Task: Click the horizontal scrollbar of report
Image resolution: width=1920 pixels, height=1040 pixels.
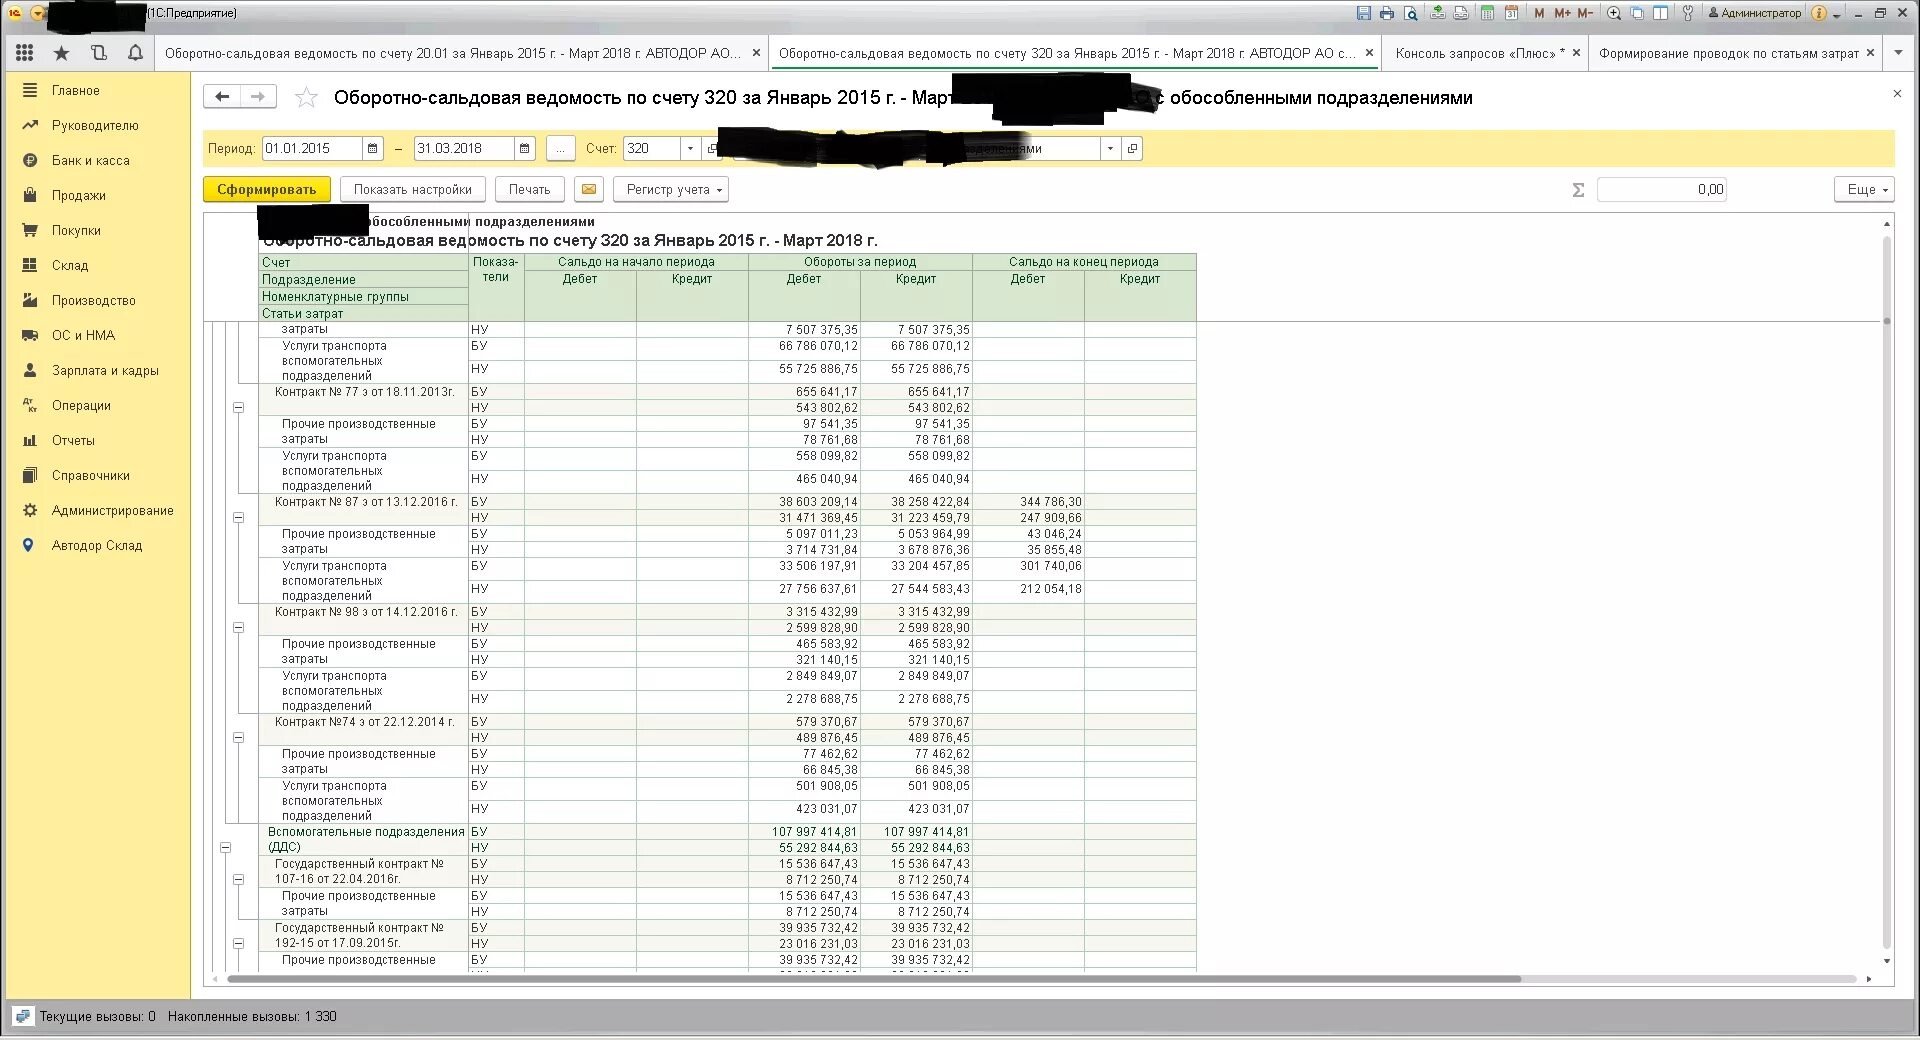Action: tap(874, 979)
